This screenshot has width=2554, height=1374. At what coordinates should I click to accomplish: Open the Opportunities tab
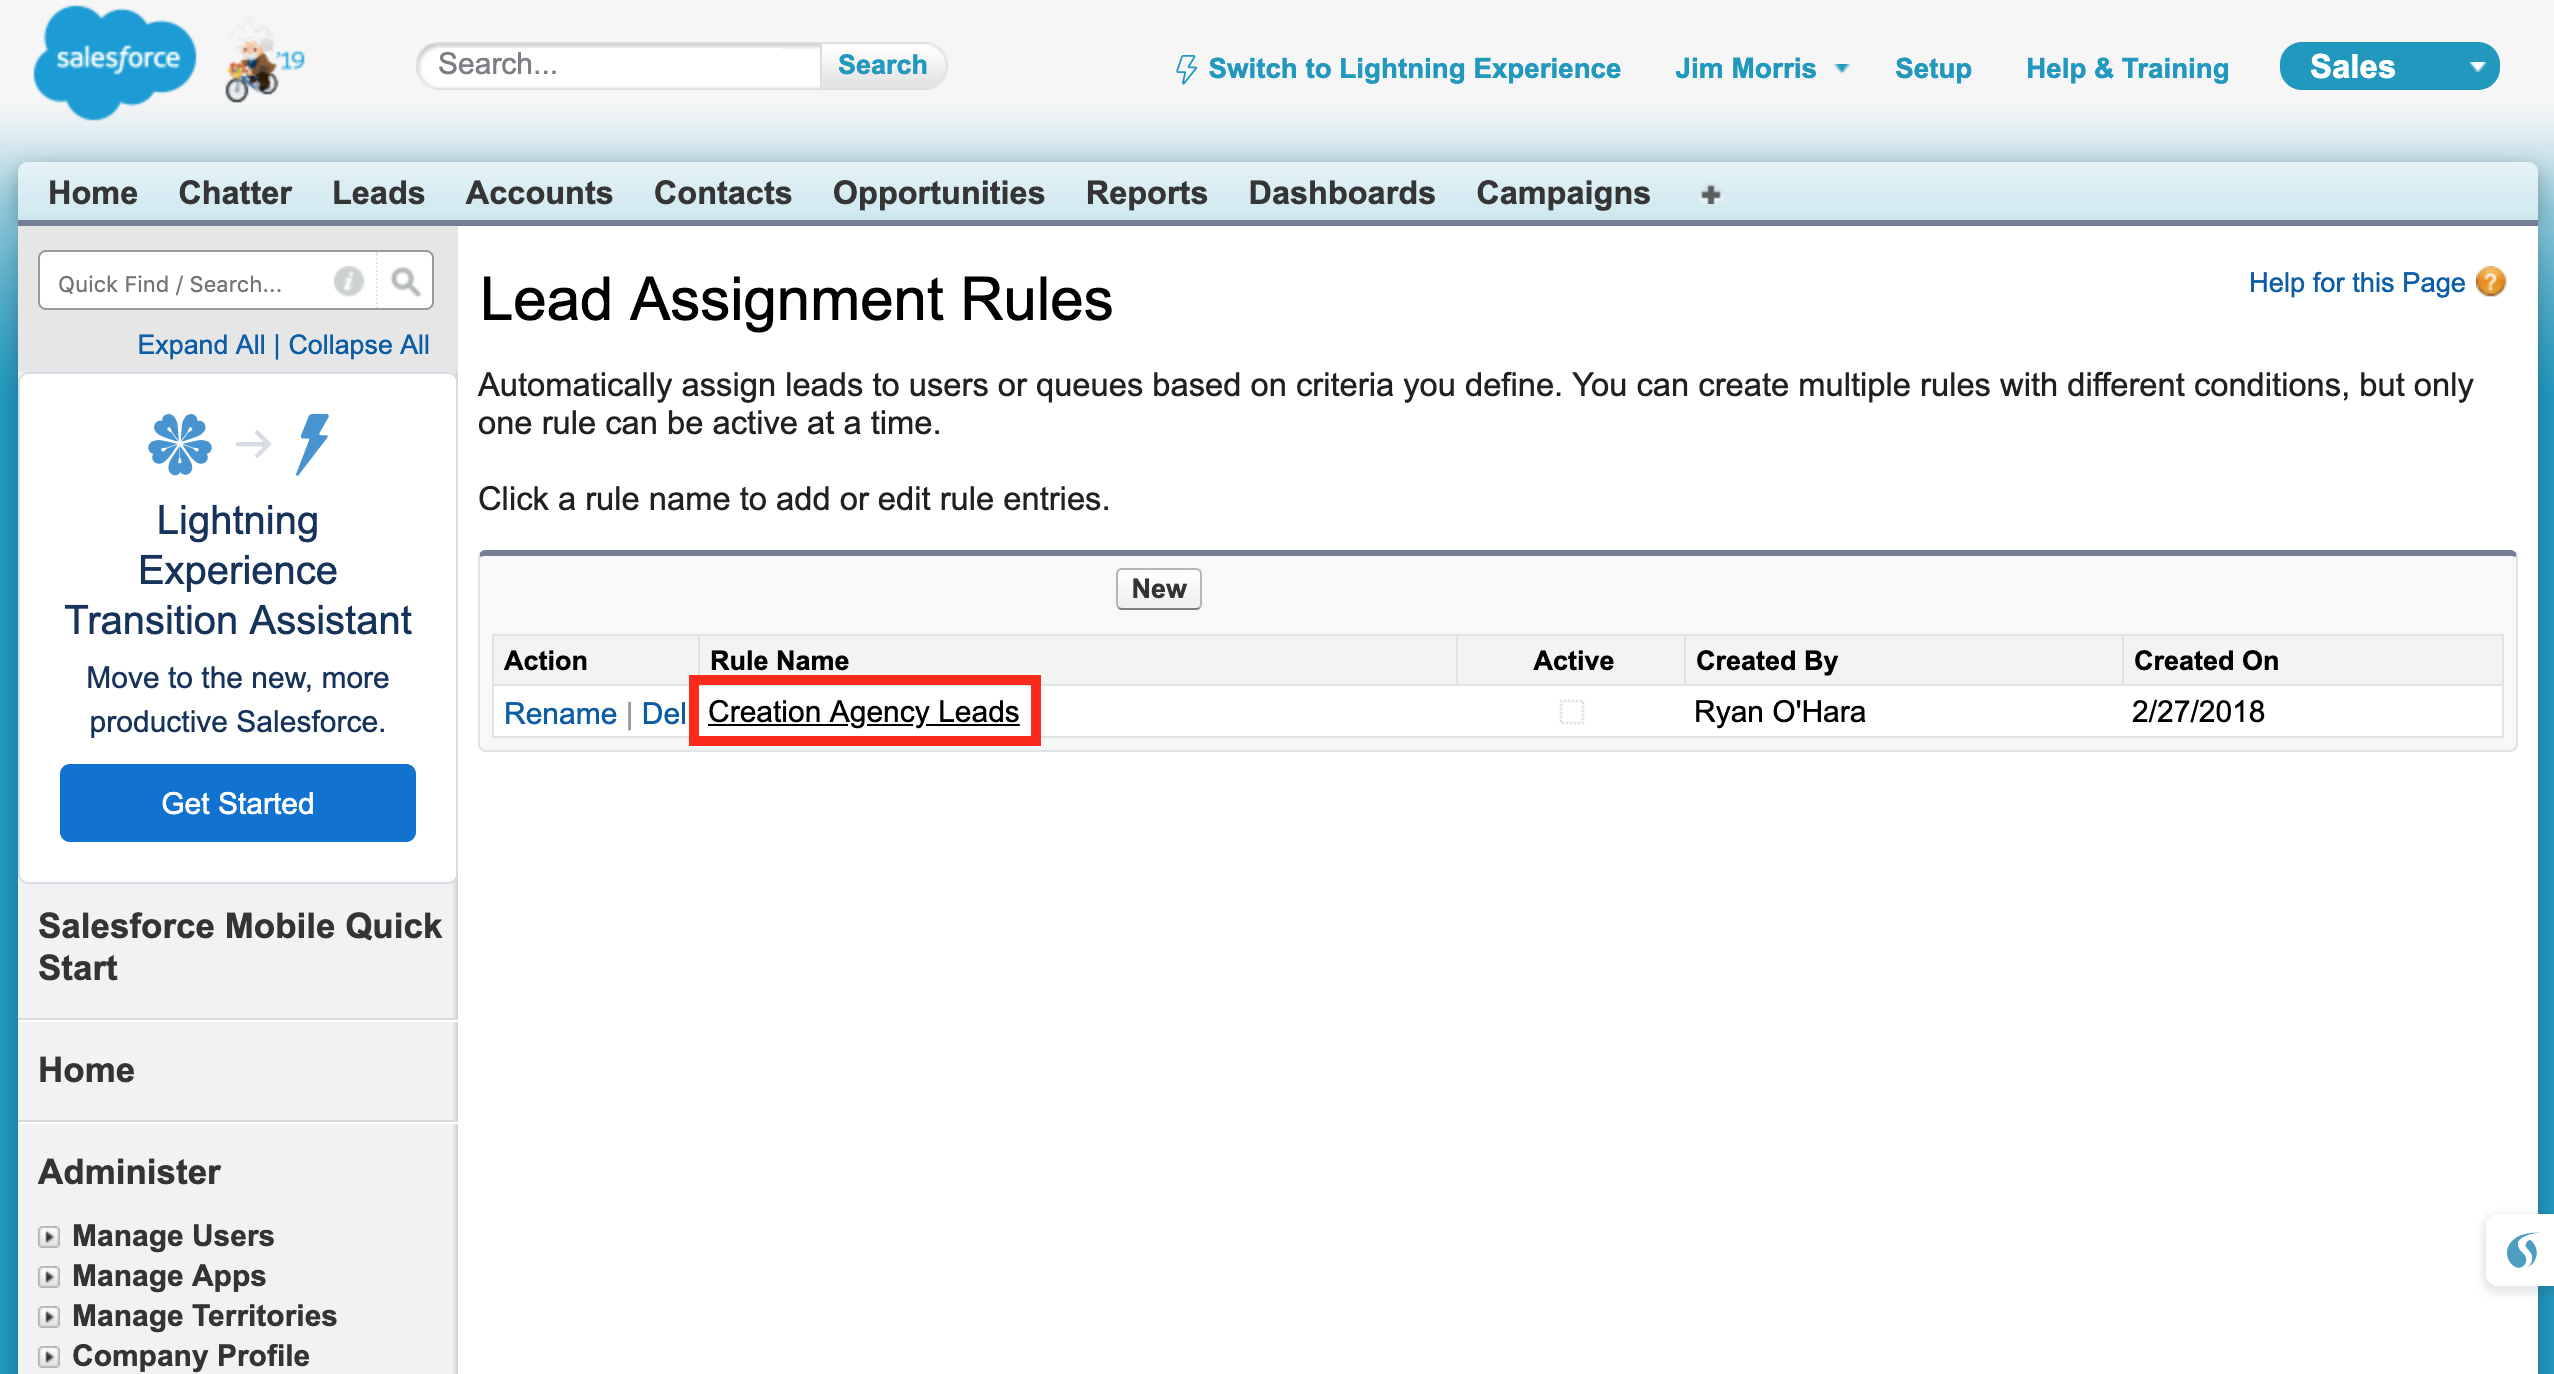[x=938, y=193]
